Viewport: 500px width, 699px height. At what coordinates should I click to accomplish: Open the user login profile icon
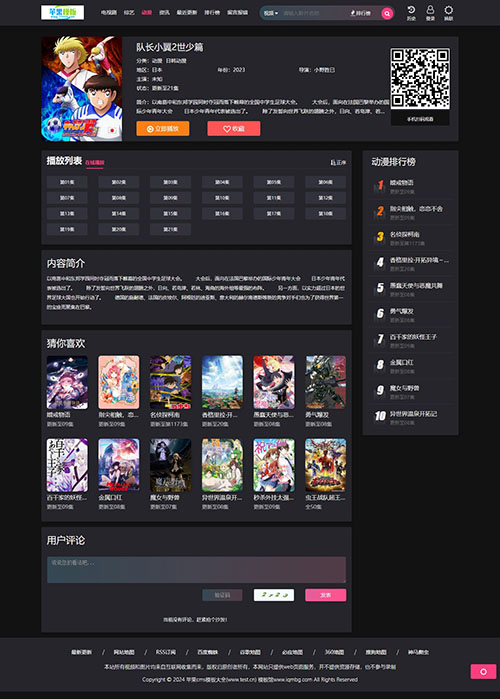click(x=430, y=13)
